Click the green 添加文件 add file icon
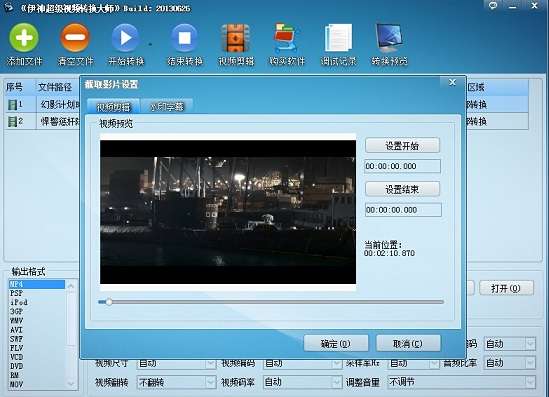The image size is (549, 397). (24, 37)
